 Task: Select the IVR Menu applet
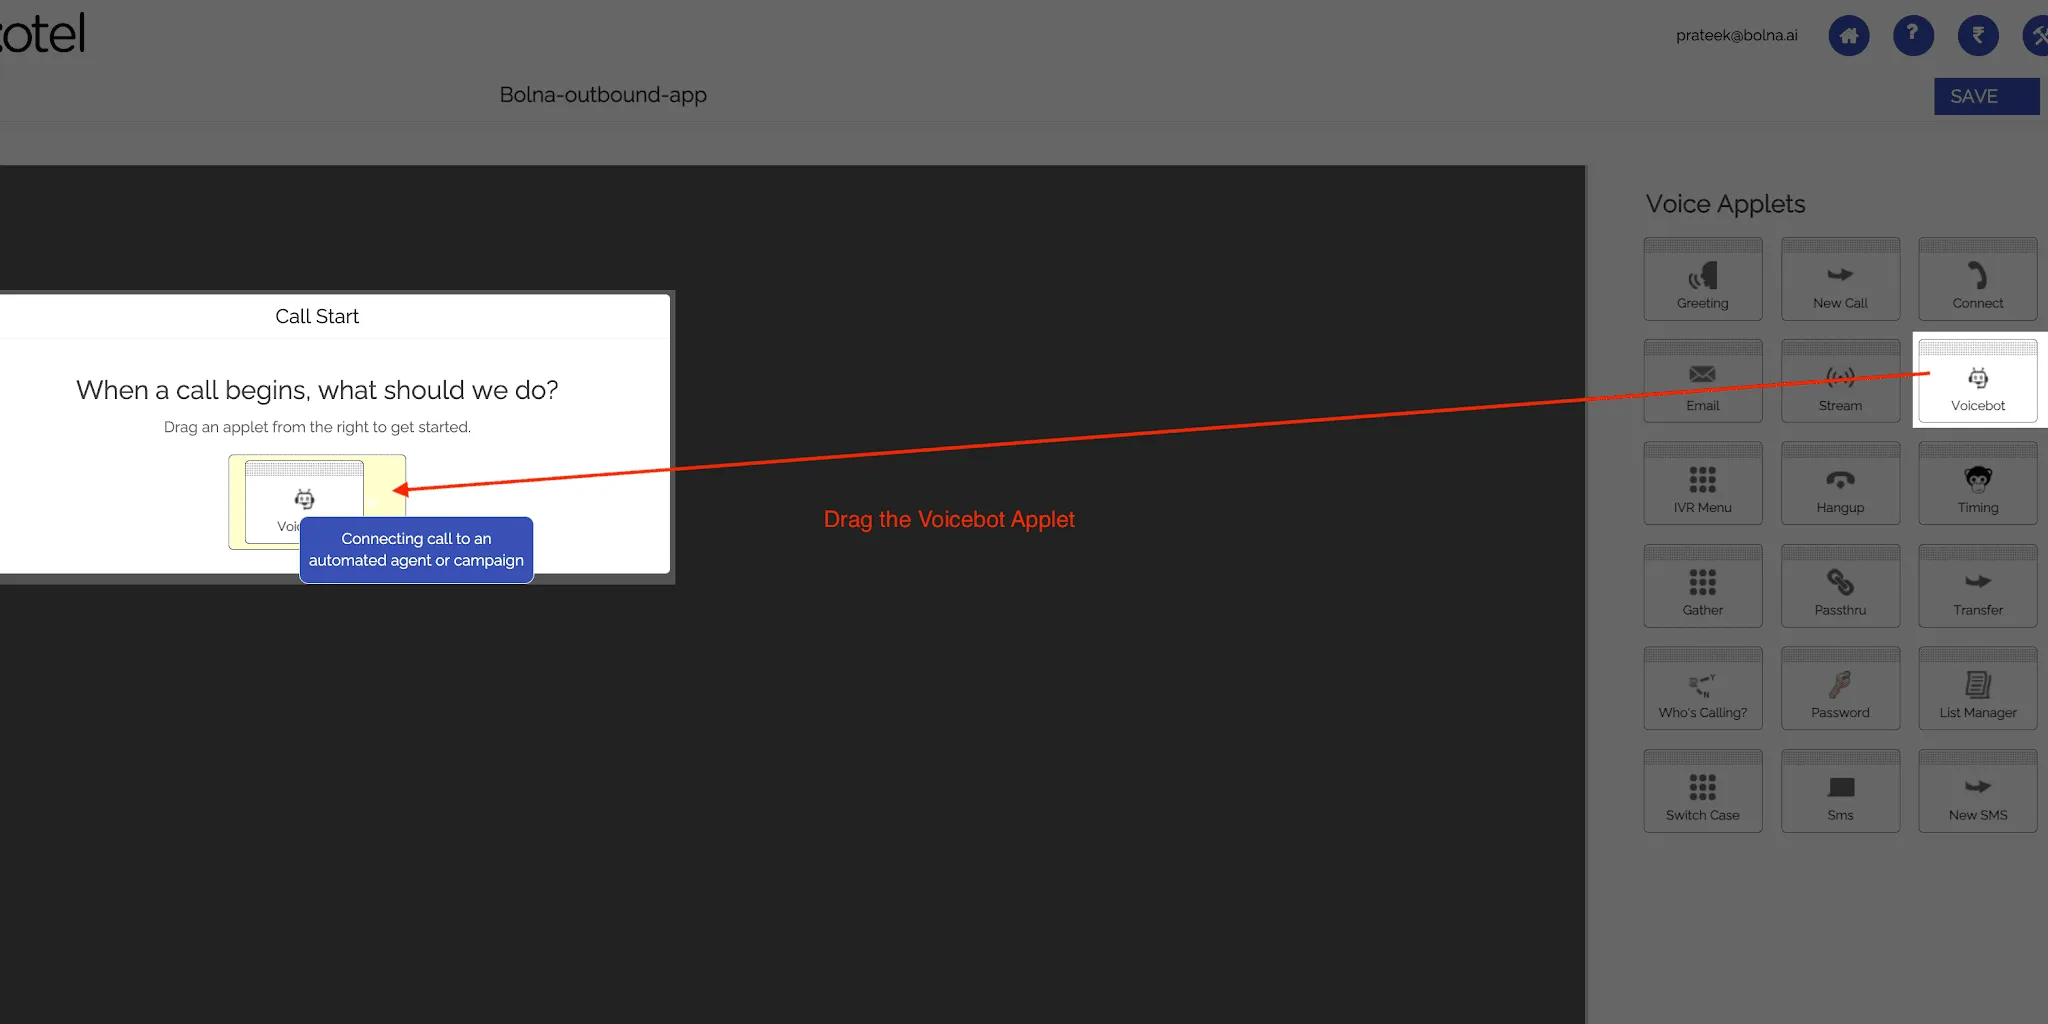1702,484
